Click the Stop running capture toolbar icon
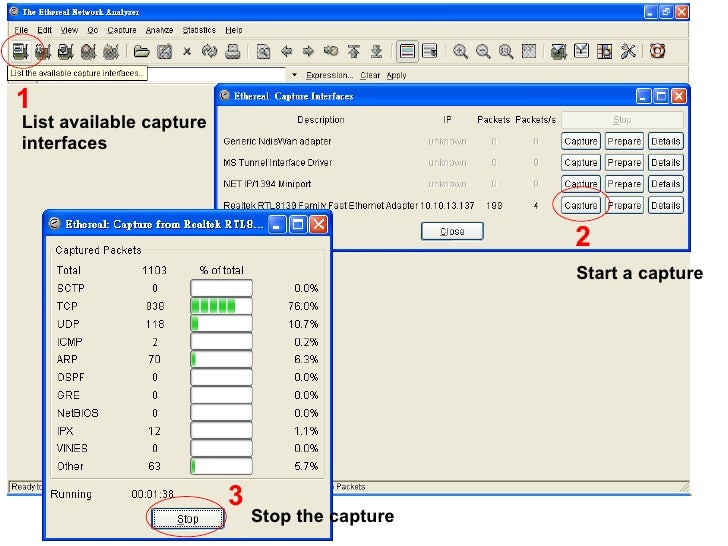The image size is (728, 546). pos(88,51)
